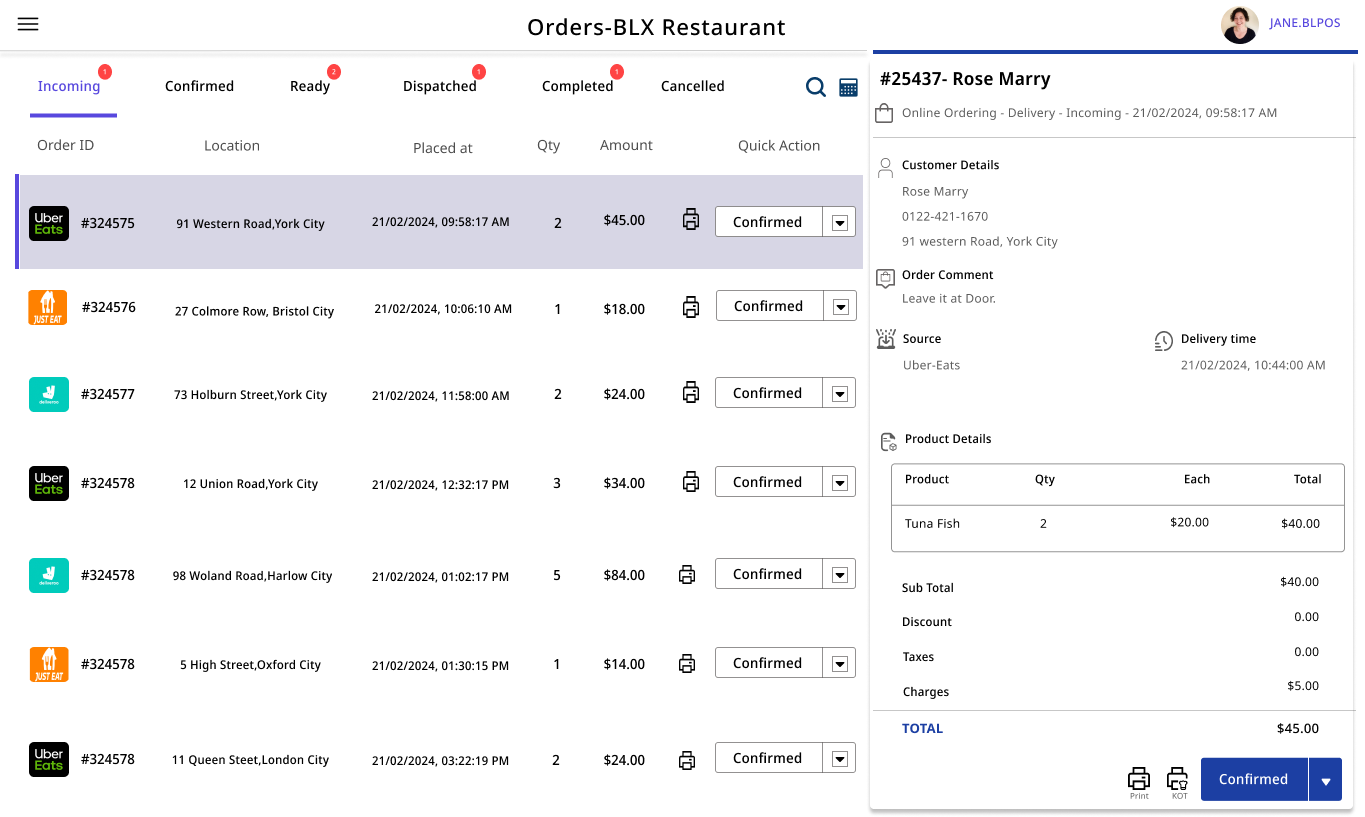Click the Print icon in order details
Viewport: 1365px width, 817px height.
[x=1139, y=779]
